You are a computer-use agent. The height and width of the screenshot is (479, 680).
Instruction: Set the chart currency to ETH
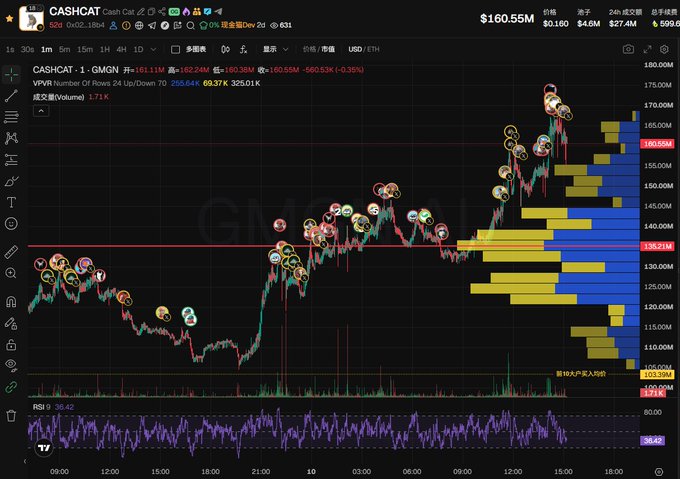coord(373,49)
